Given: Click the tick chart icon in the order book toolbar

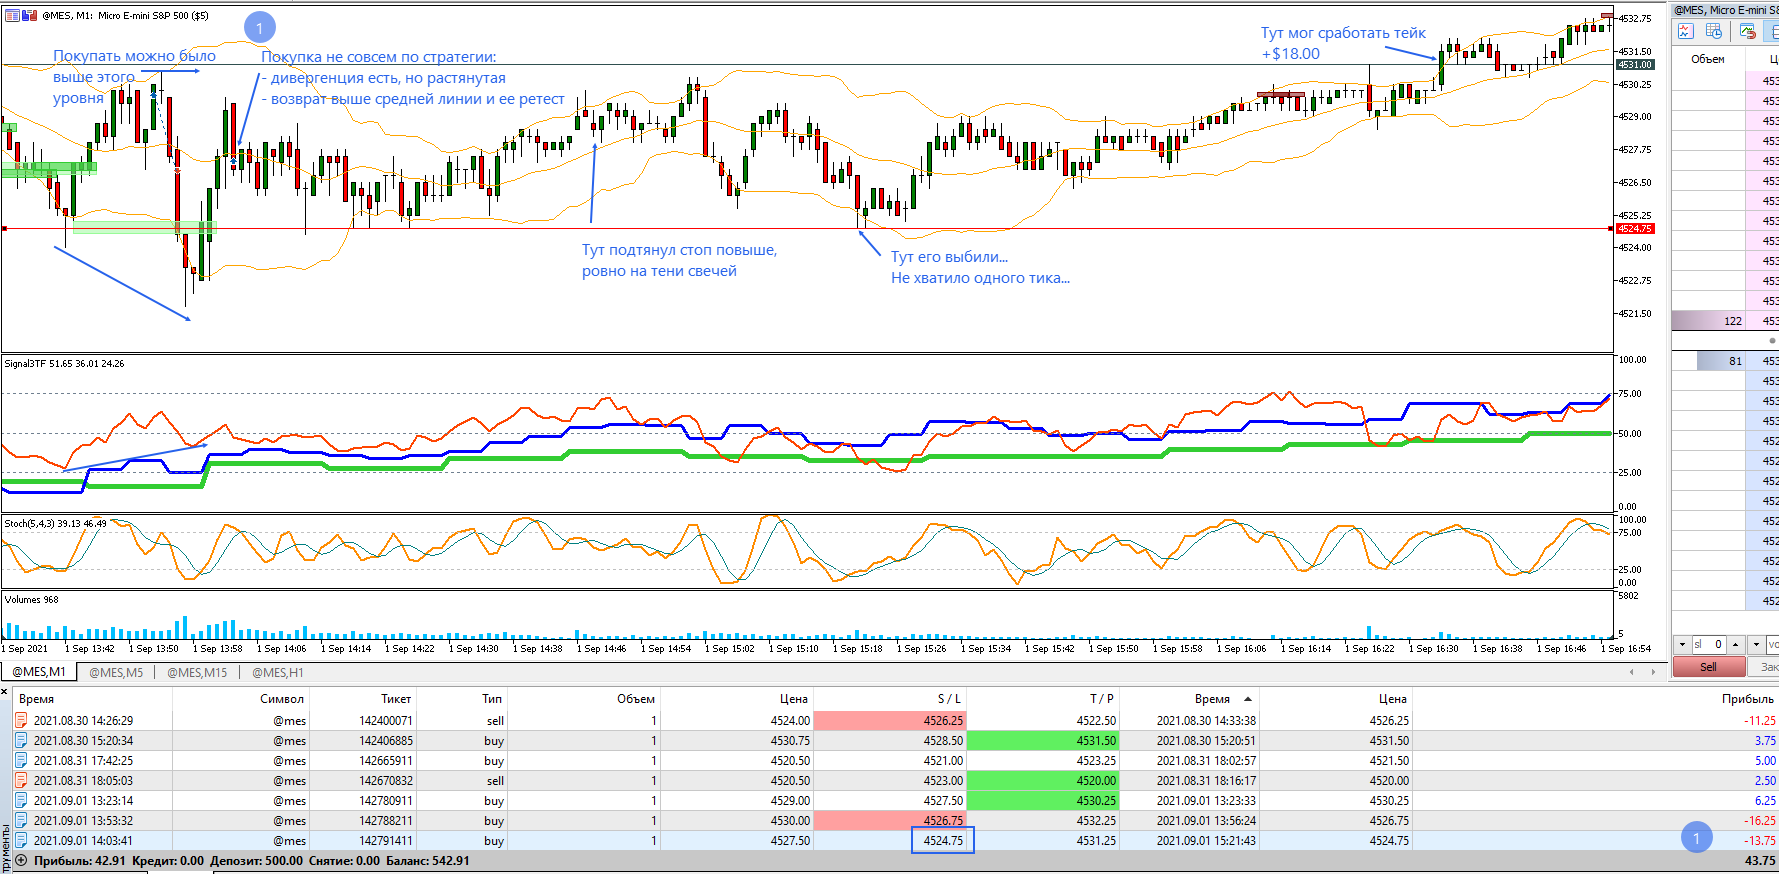Looking at the screenshot, I should (1685, 32).
